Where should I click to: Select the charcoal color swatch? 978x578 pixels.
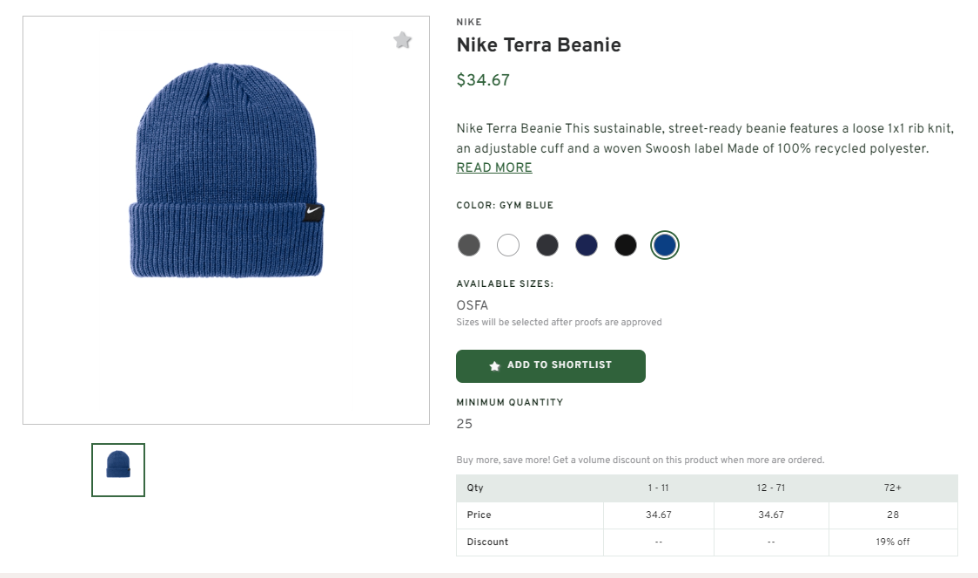[x=547, y=245]
